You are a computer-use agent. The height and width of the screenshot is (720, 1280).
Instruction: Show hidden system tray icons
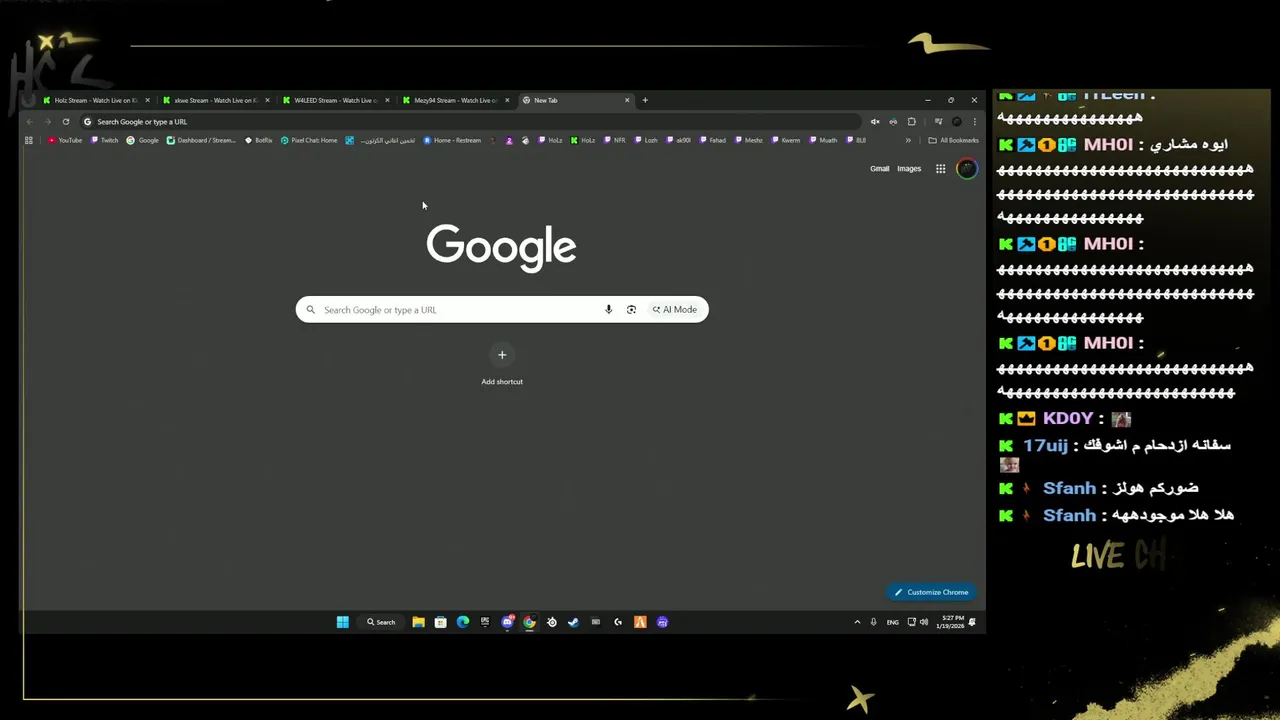(857, 622)
